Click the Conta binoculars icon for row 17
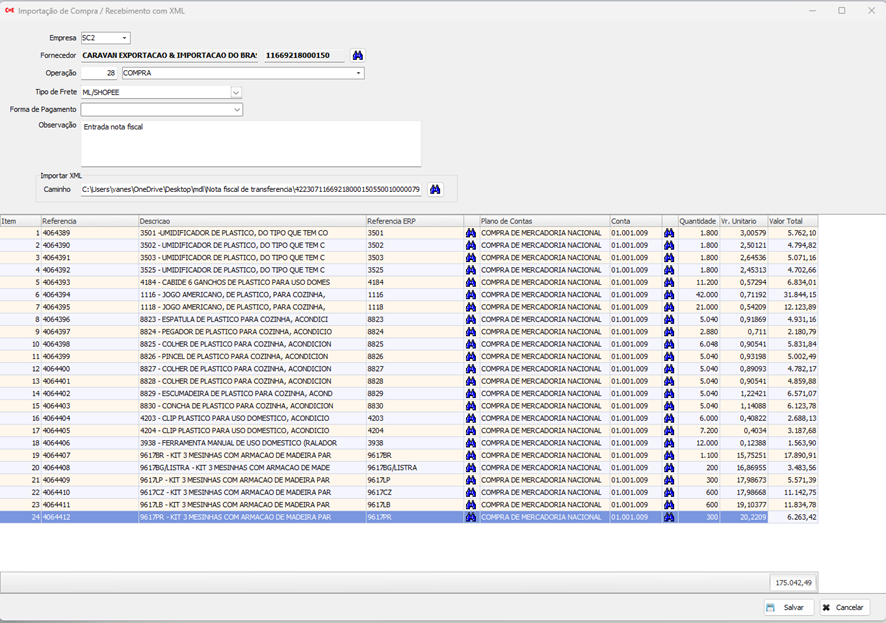The height and width of the screenshot is (623, 886). point(669,431)
